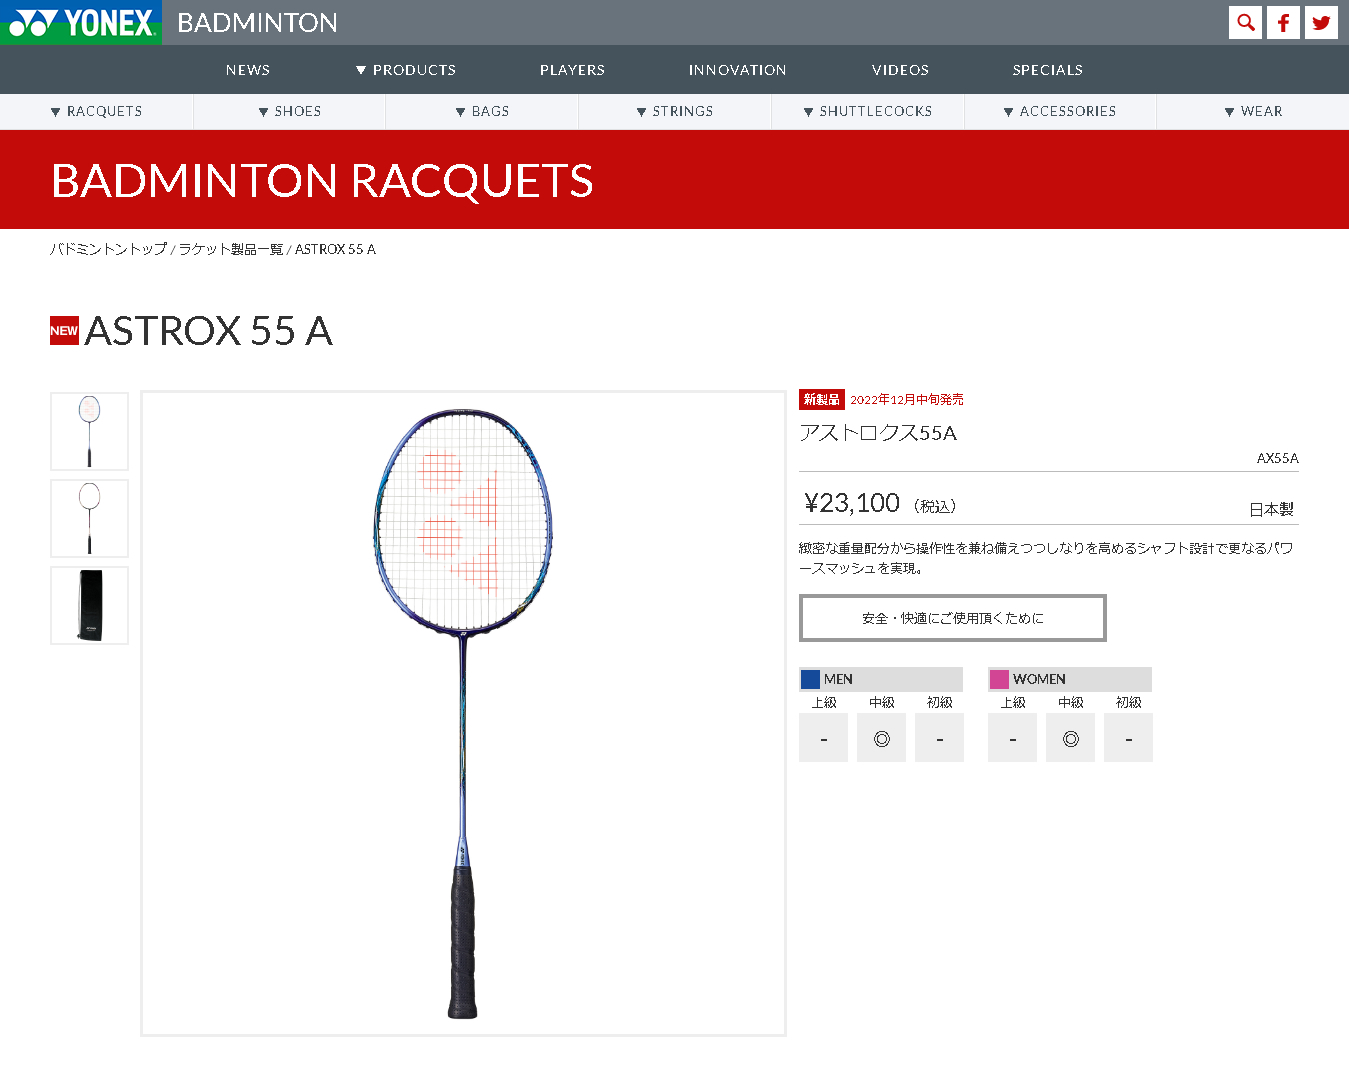Expand the SHUTTLECOCKS category menu
This screenshot has width=1349, height=1072.
click(x=868, y=111)
